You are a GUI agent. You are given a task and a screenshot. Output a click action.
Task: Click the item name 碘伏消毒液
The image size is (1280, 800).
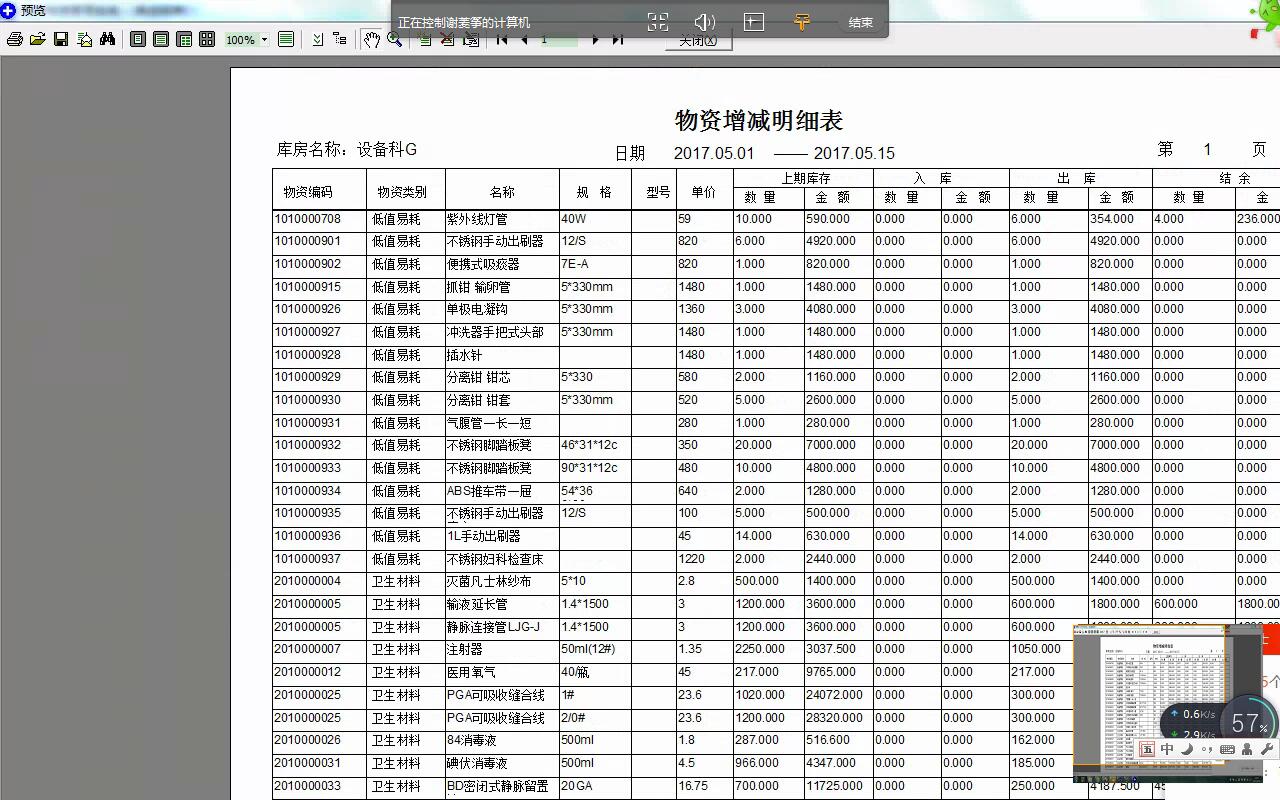477,763
